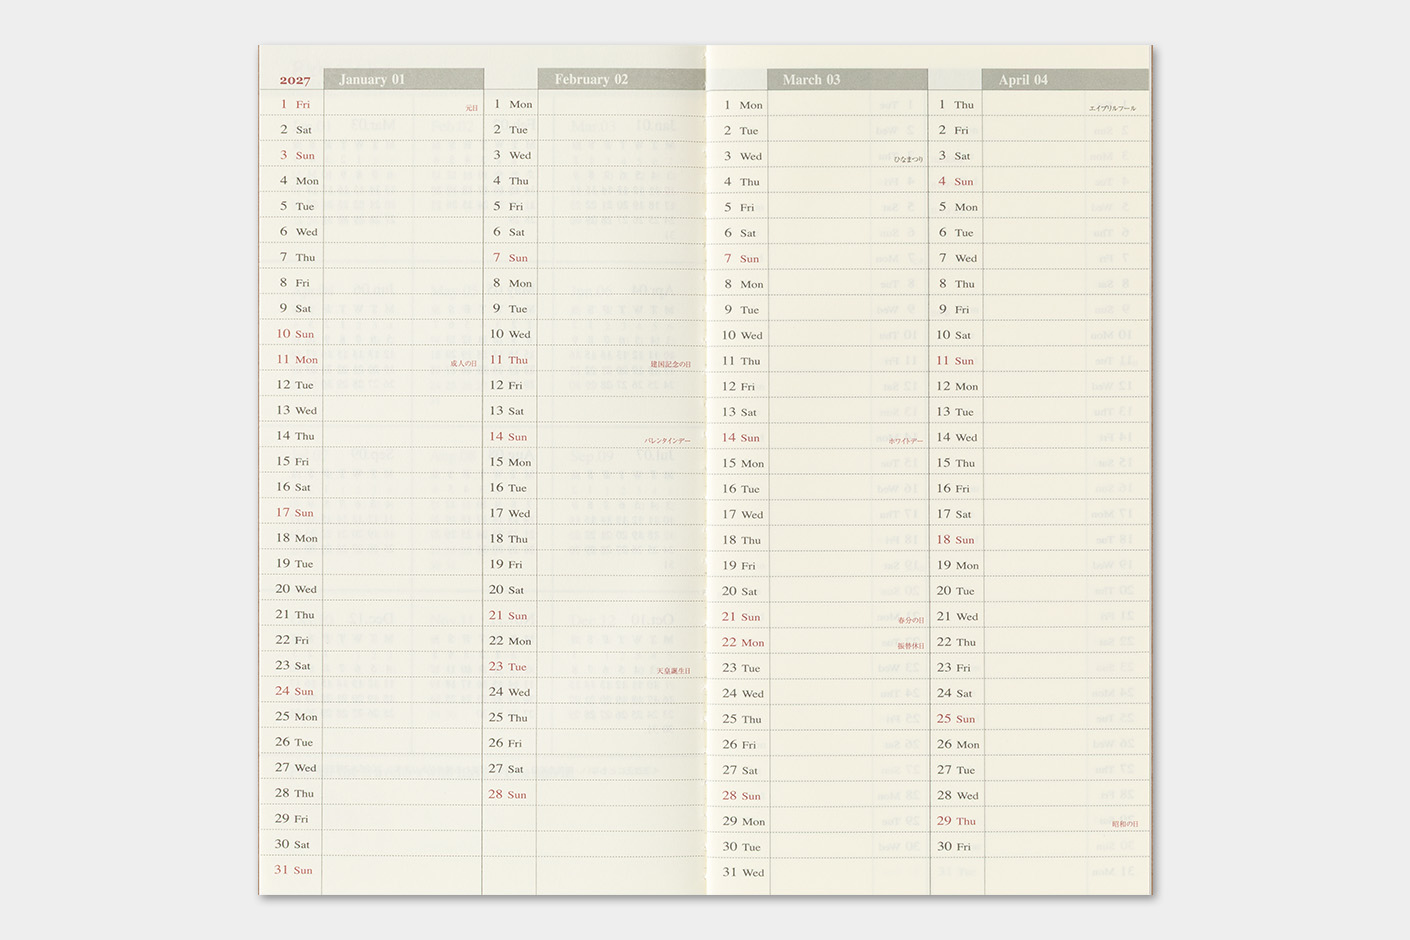Select the January 01 month header

click(x=403, y=79)
